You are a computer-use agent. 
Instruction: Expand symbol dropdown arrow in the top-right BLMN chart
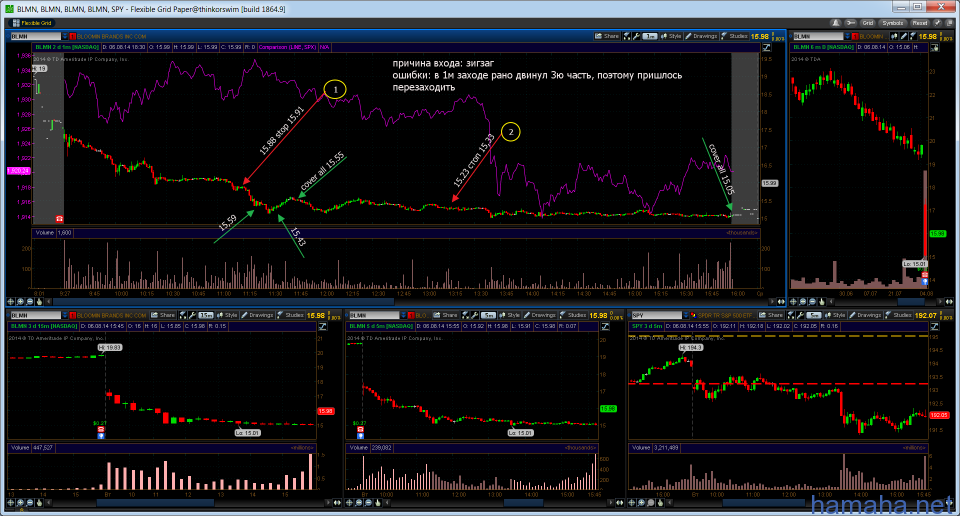[848, 36]
